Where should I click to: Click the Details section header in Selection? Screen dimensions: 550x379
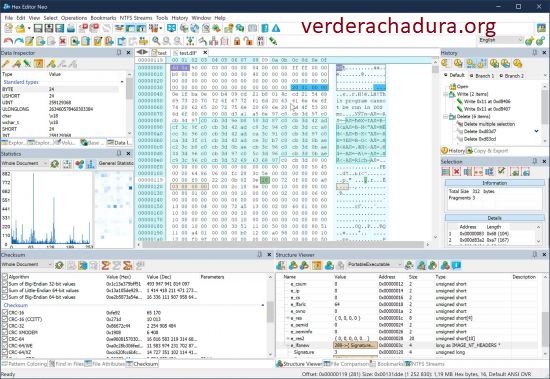tap(494, 218)
